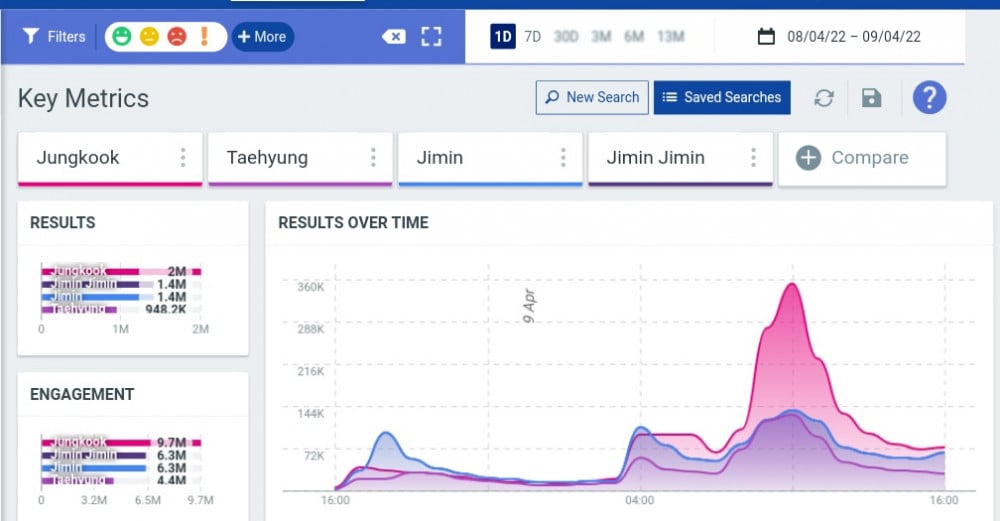Click the Jungkook bar in Results chart

121,272
